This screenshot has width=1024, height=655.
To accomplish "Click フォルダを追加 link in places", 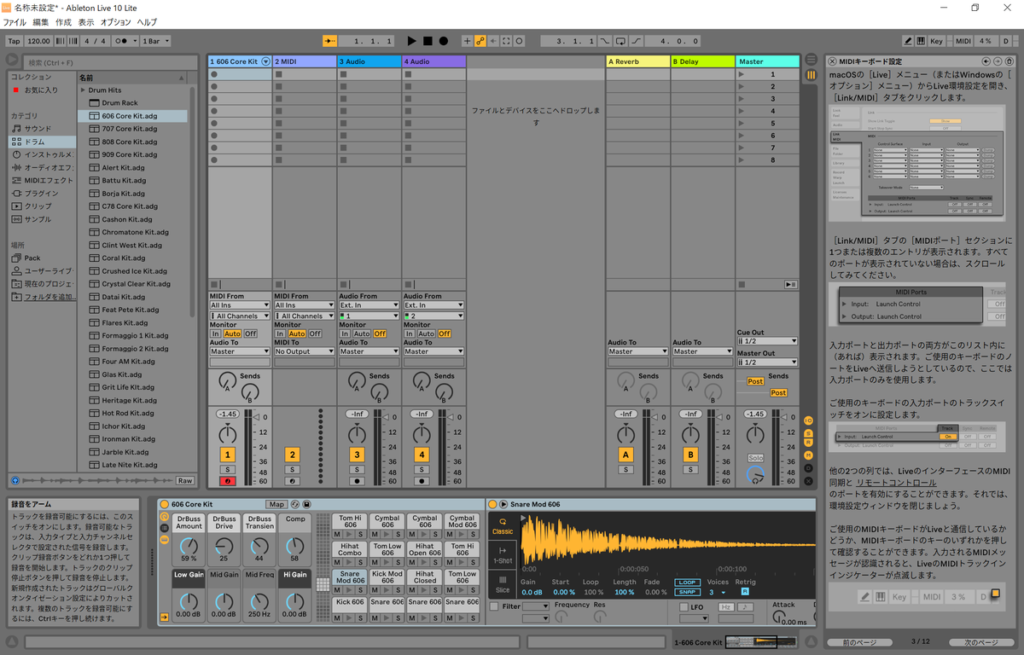I will coord(48,297).
